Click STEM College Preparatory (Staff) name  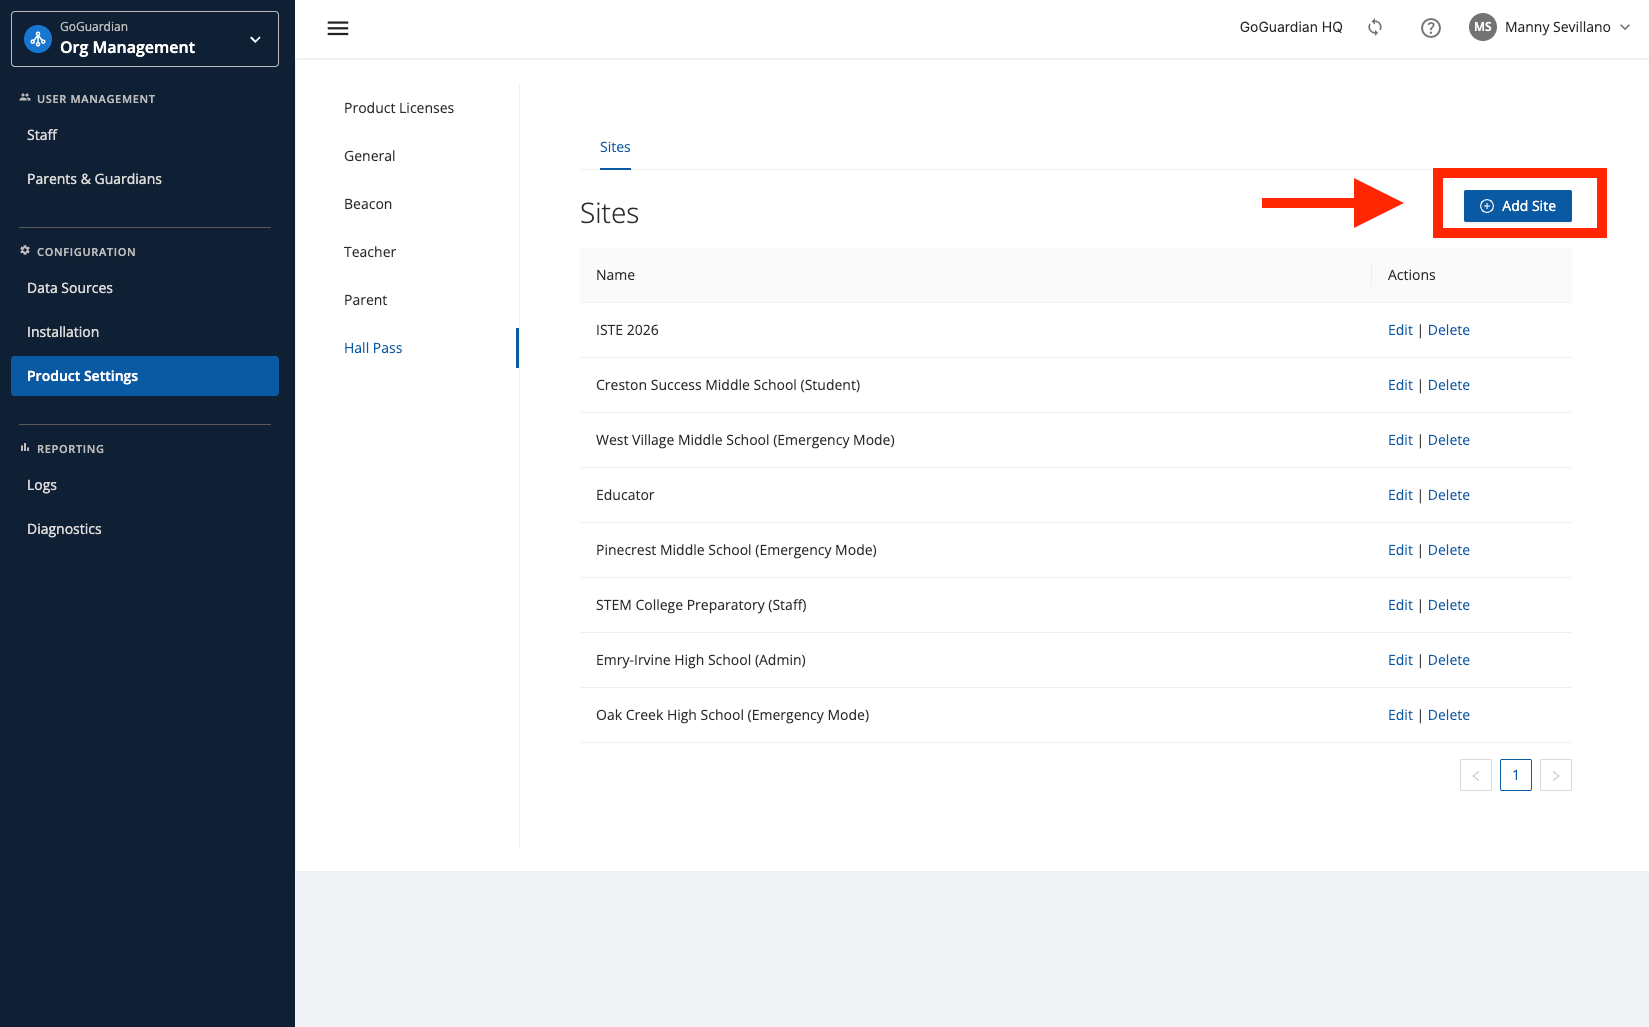(701, 605)
